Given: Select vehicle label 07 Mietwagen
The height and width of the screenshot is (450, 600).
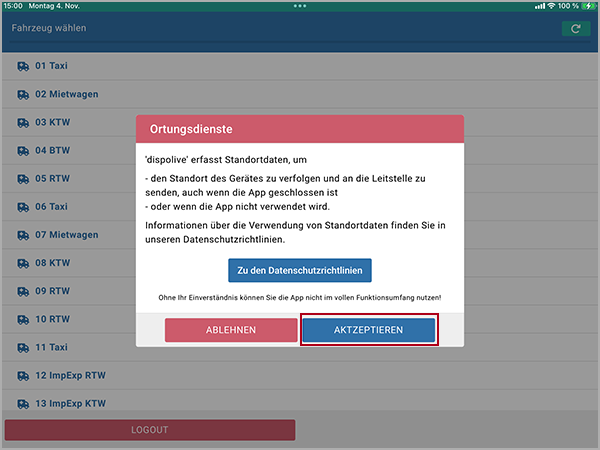Looking at the screenshot, I should 67,235.
